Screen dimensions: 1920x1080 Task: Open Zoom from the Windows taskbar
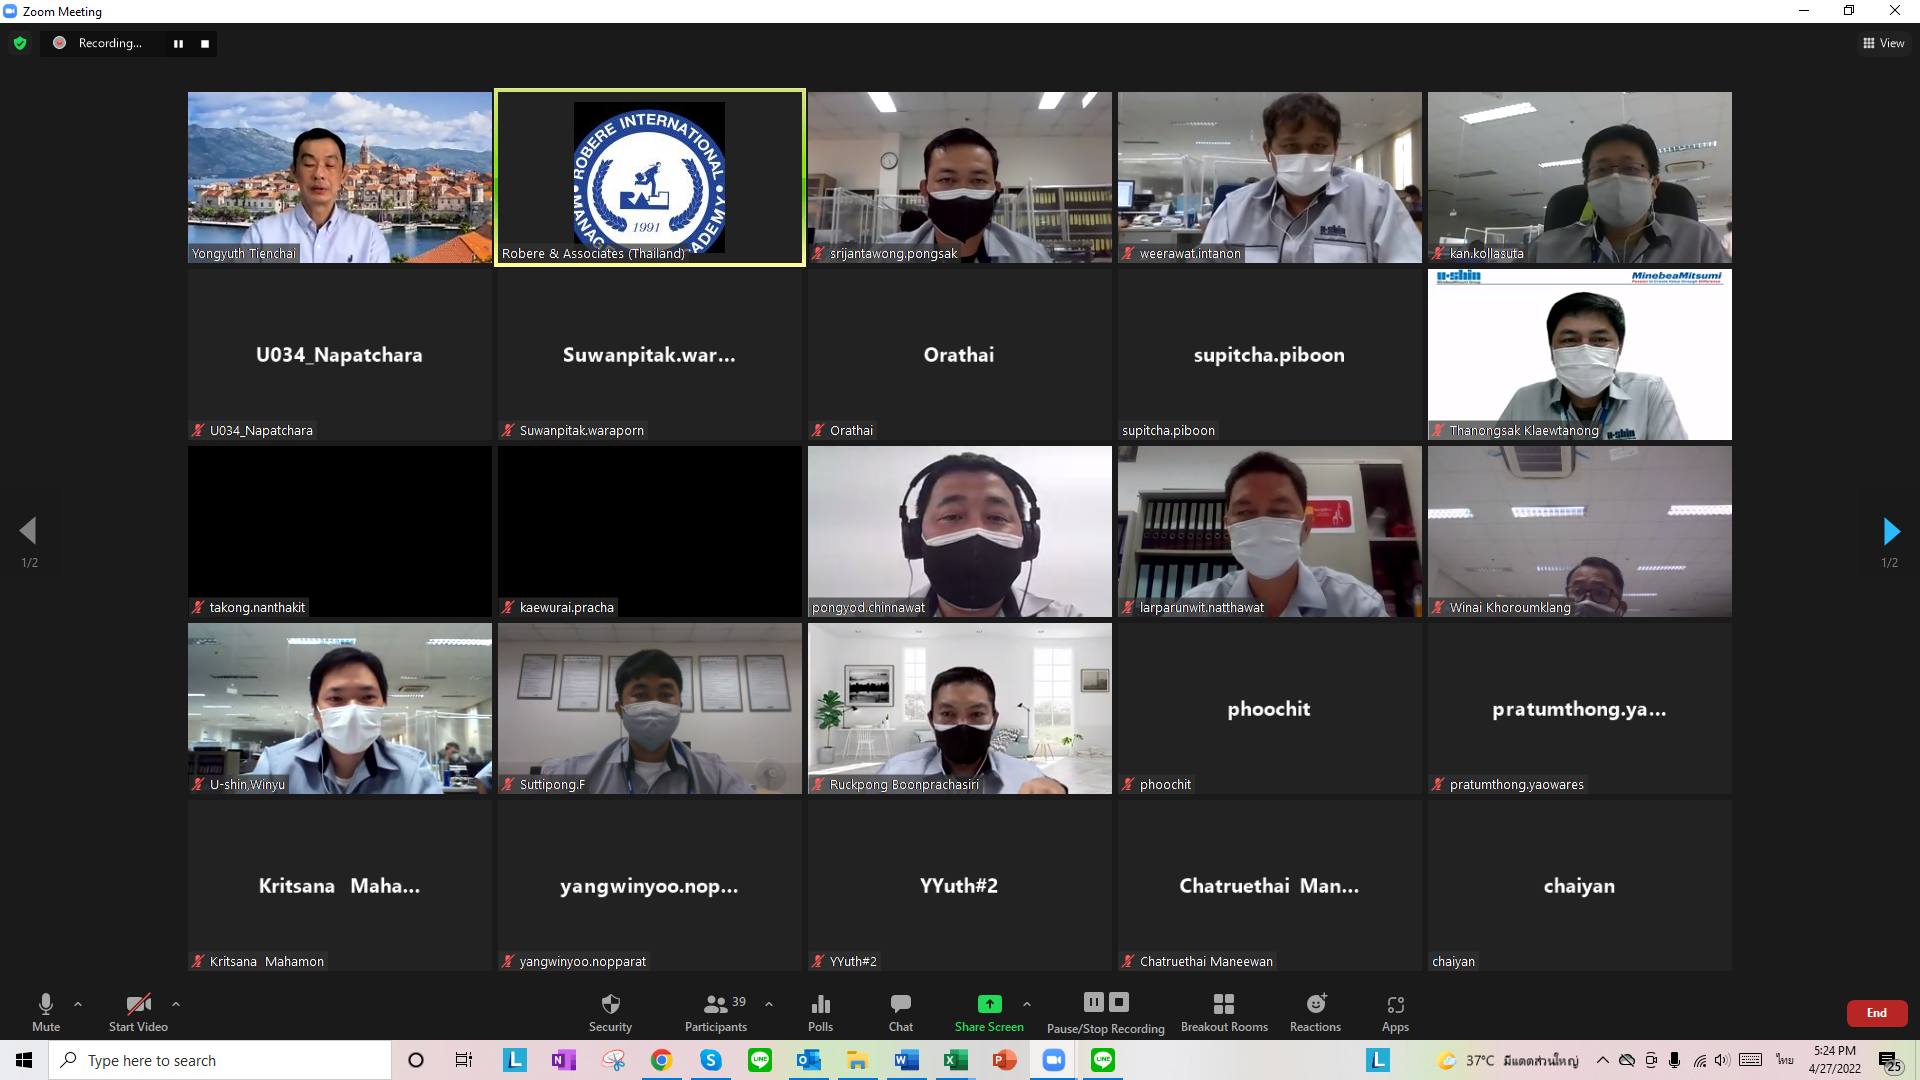click(x=1053, y=1060)
